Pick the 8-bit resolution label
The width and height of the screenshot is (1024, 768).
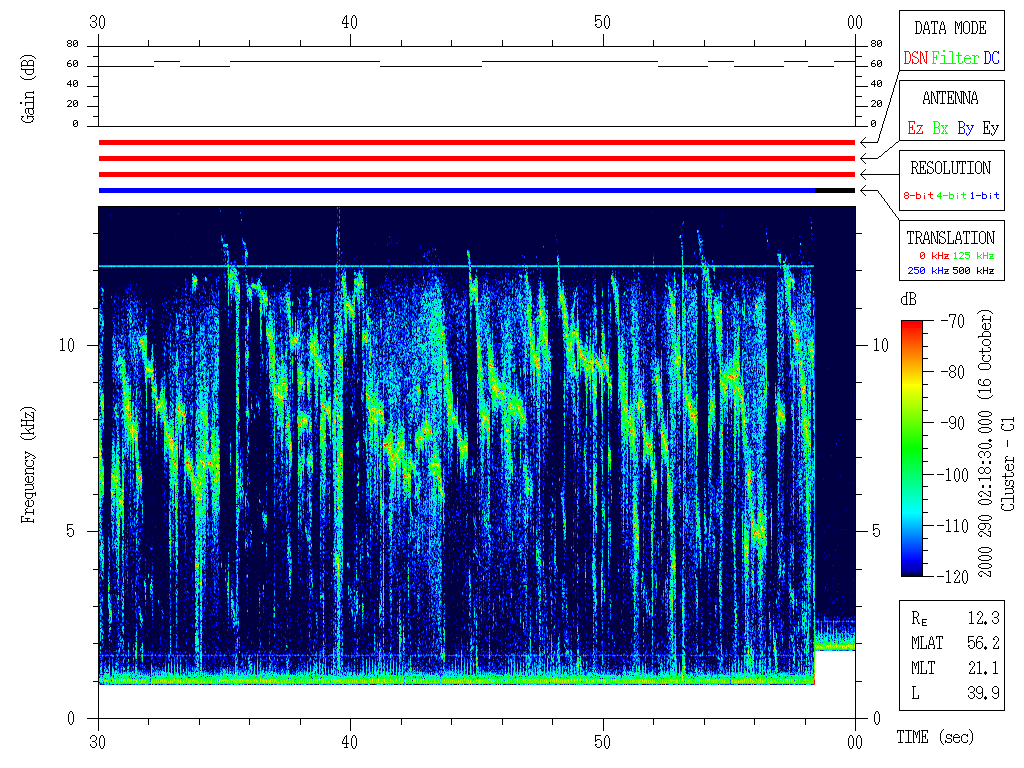coord(919,196)
